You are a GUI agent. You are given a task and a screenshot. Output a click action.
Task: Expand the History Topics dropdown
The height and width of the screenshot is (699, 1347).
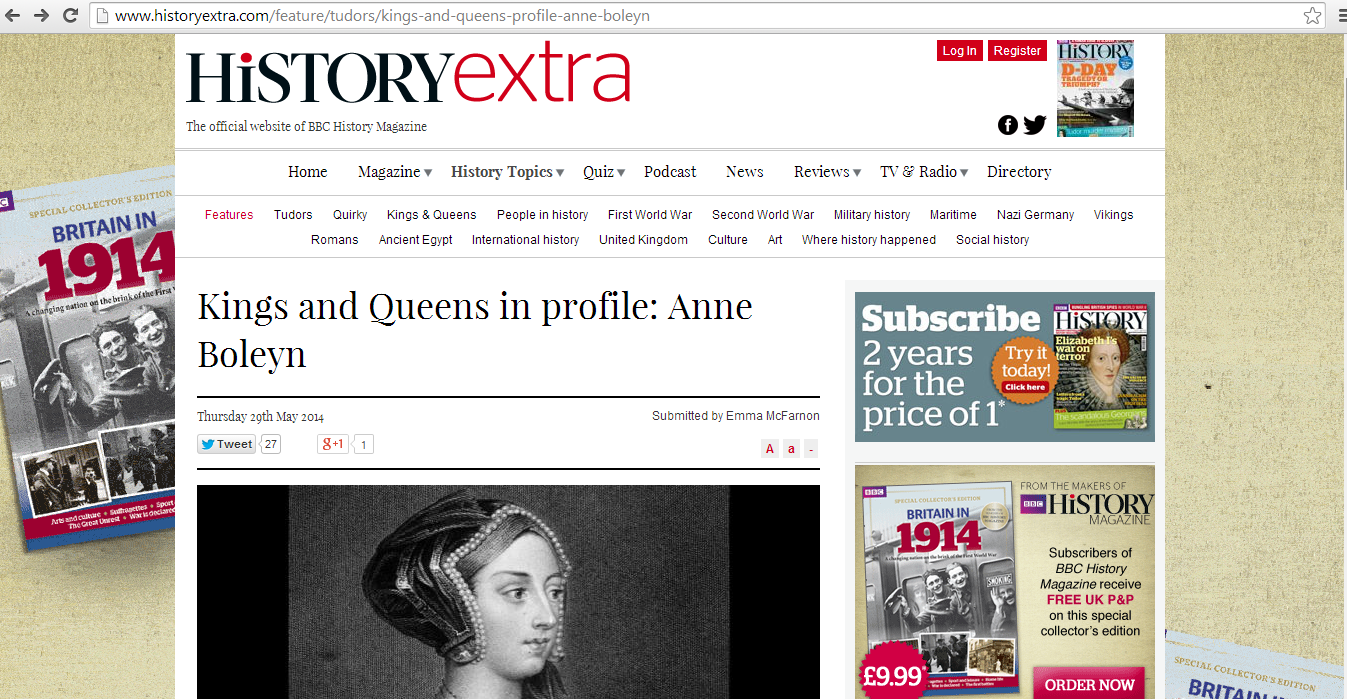tap(508, 172)
